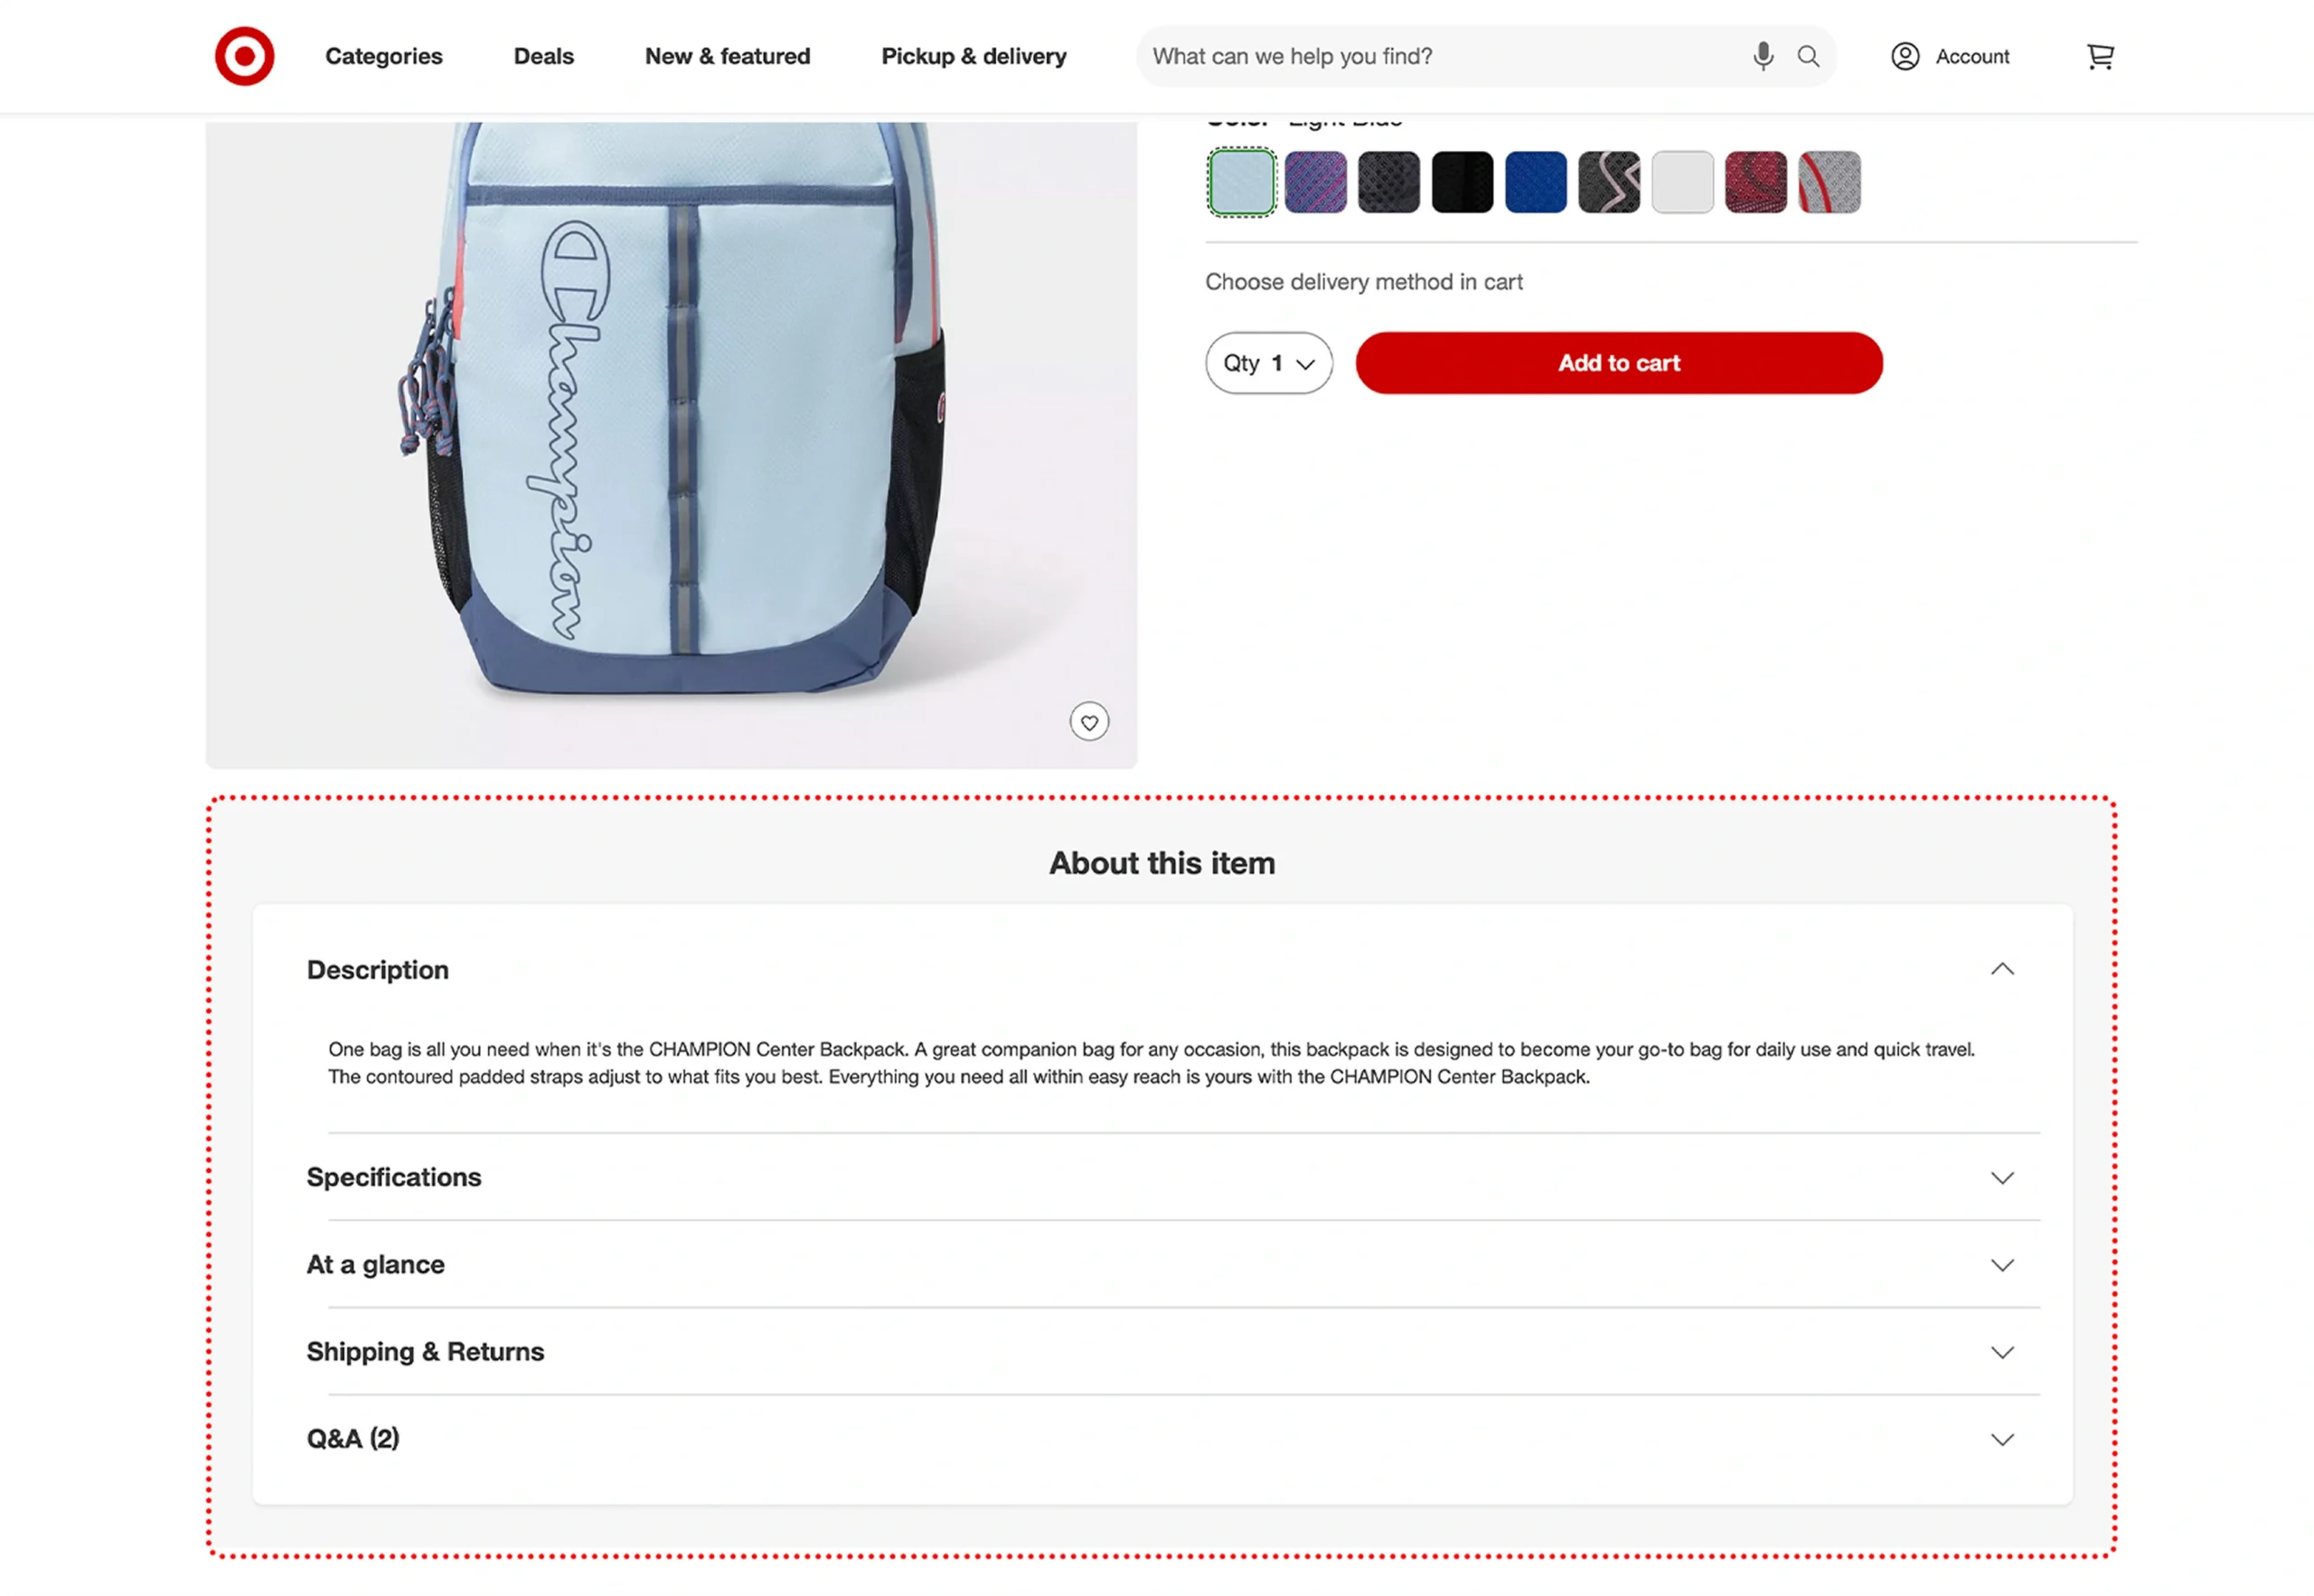Open the Qty quantity dropdown
Image resolution: width=2314 pixels, height=1596 pixels.
(x=1268, y=363)
